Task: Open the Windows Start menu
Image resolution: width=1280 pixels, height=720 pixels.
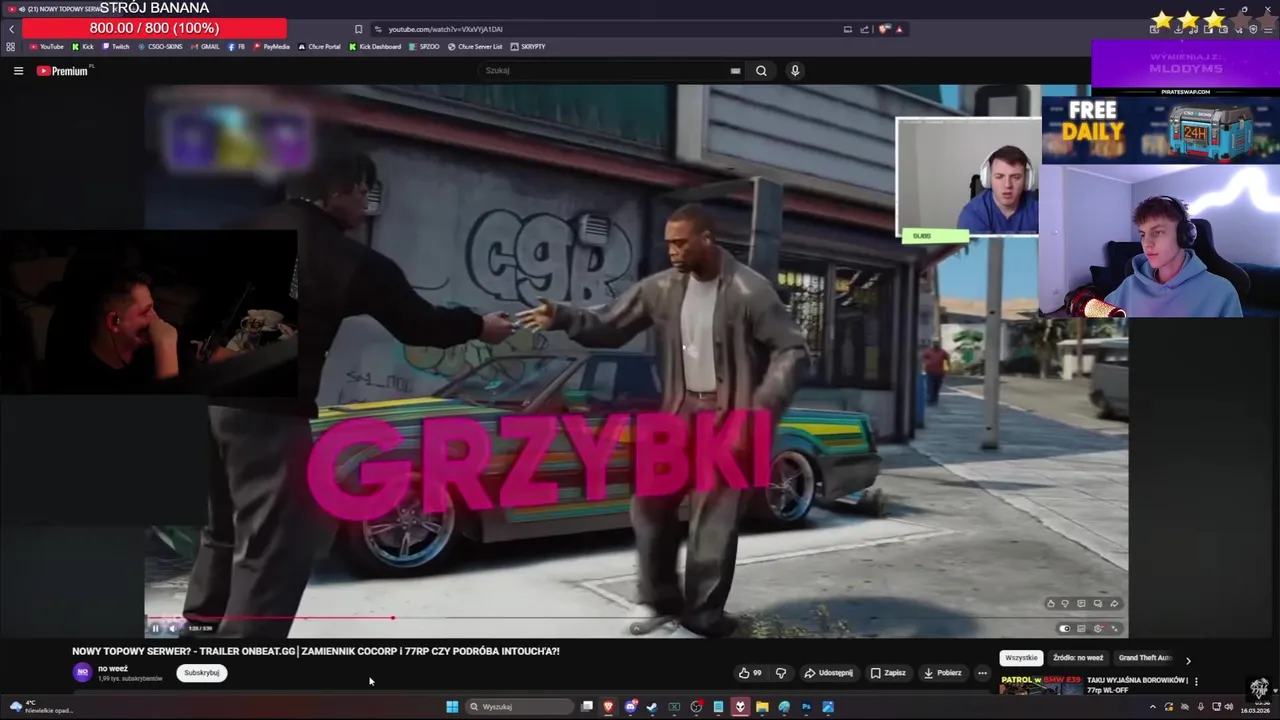Action: click(452, 707)
